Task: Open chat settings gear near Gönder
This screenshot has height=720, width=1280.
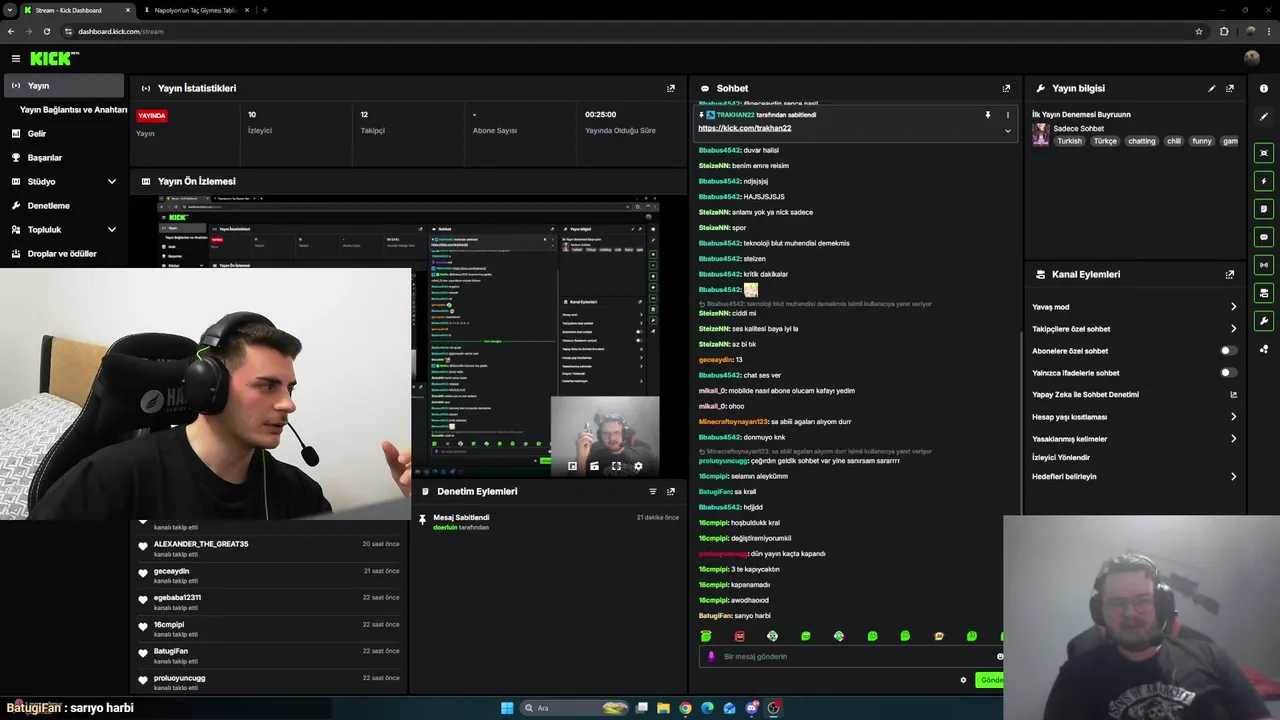Action: point(963,680)
